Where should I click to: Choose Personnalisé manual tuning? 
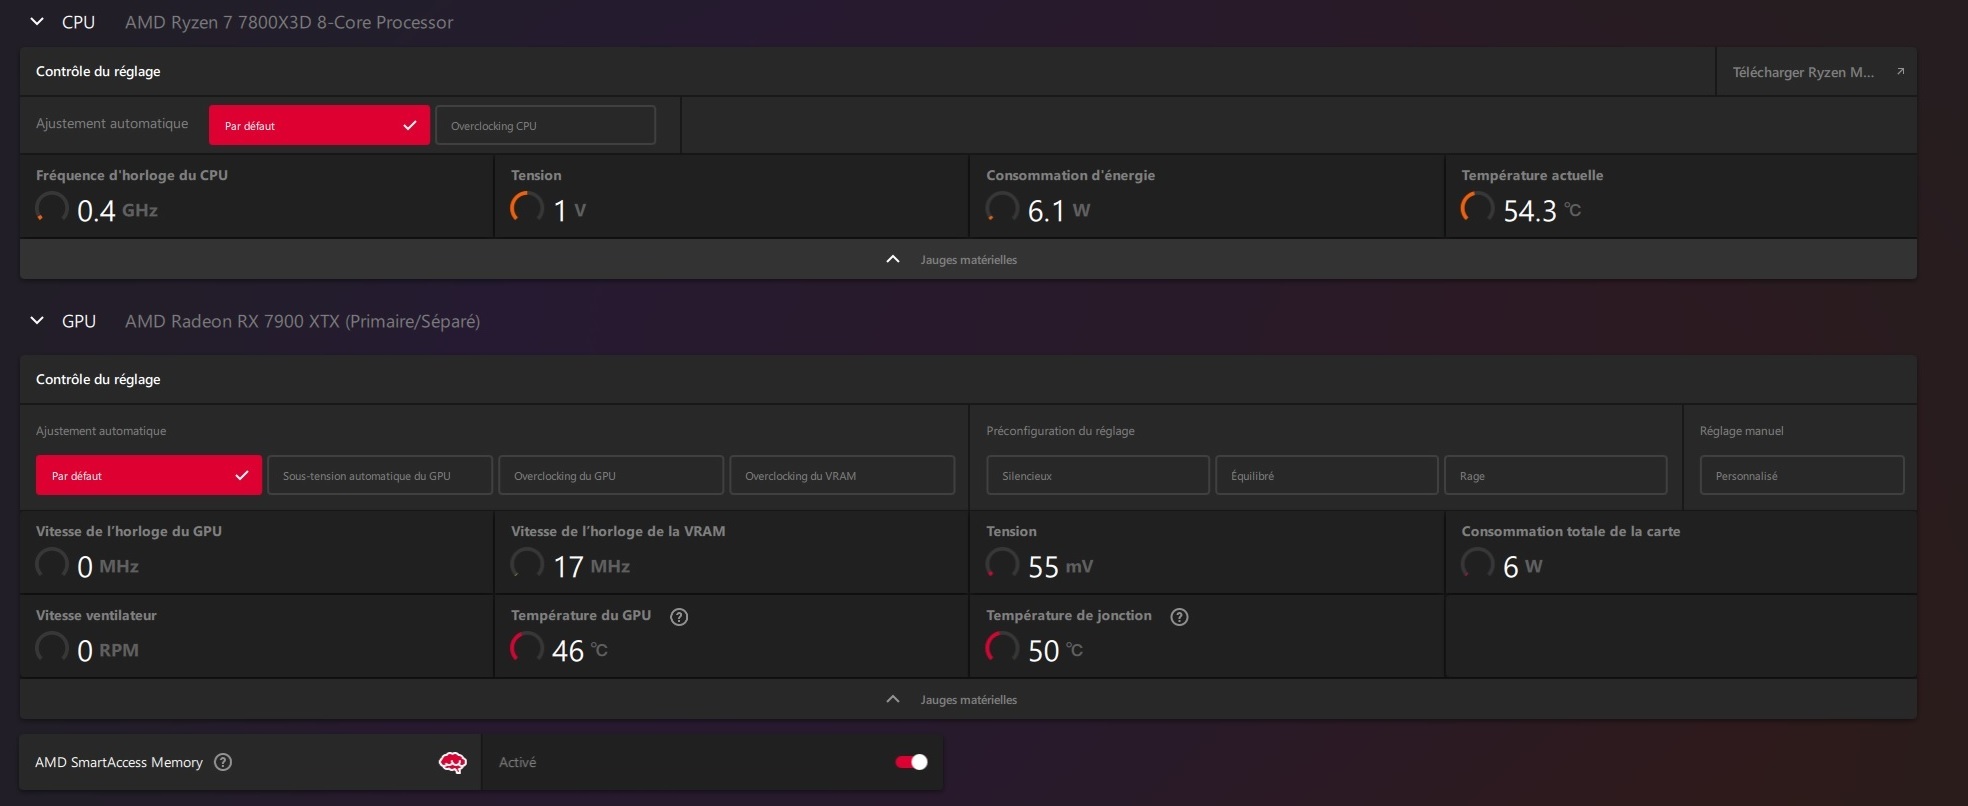click(x=1802, y=475)
